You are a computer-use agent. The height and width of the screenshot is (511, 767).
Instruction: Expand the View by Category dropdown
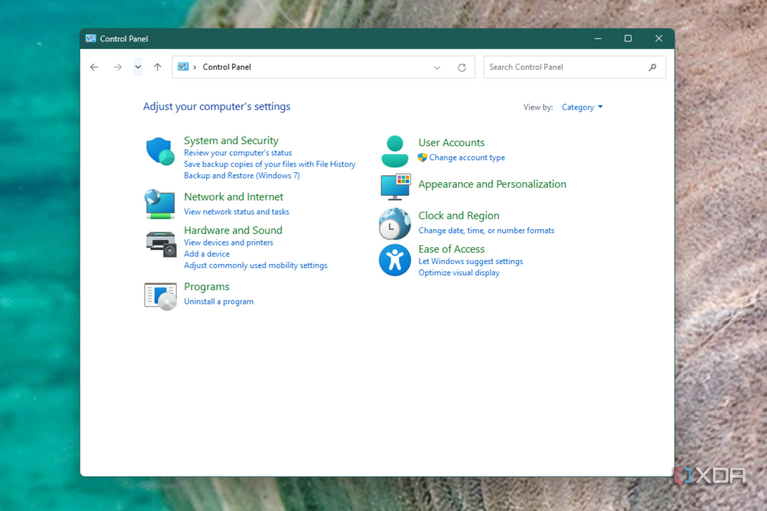pos(582,107)
